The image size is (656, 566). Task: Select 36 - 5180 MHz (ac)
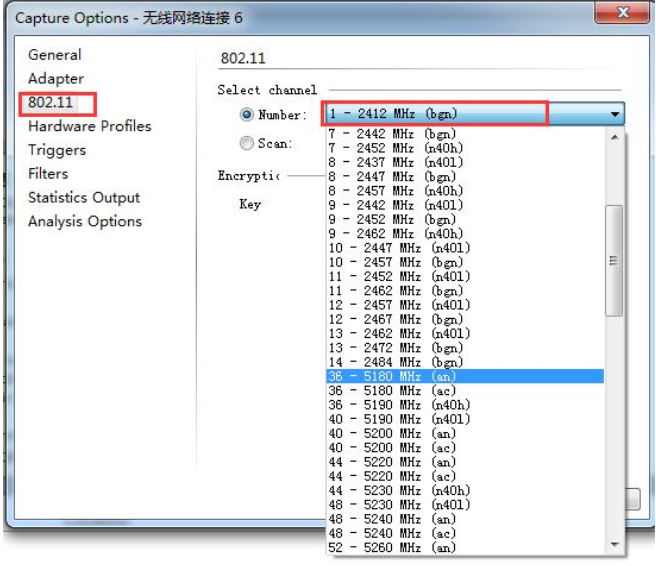tap(465, 390)
